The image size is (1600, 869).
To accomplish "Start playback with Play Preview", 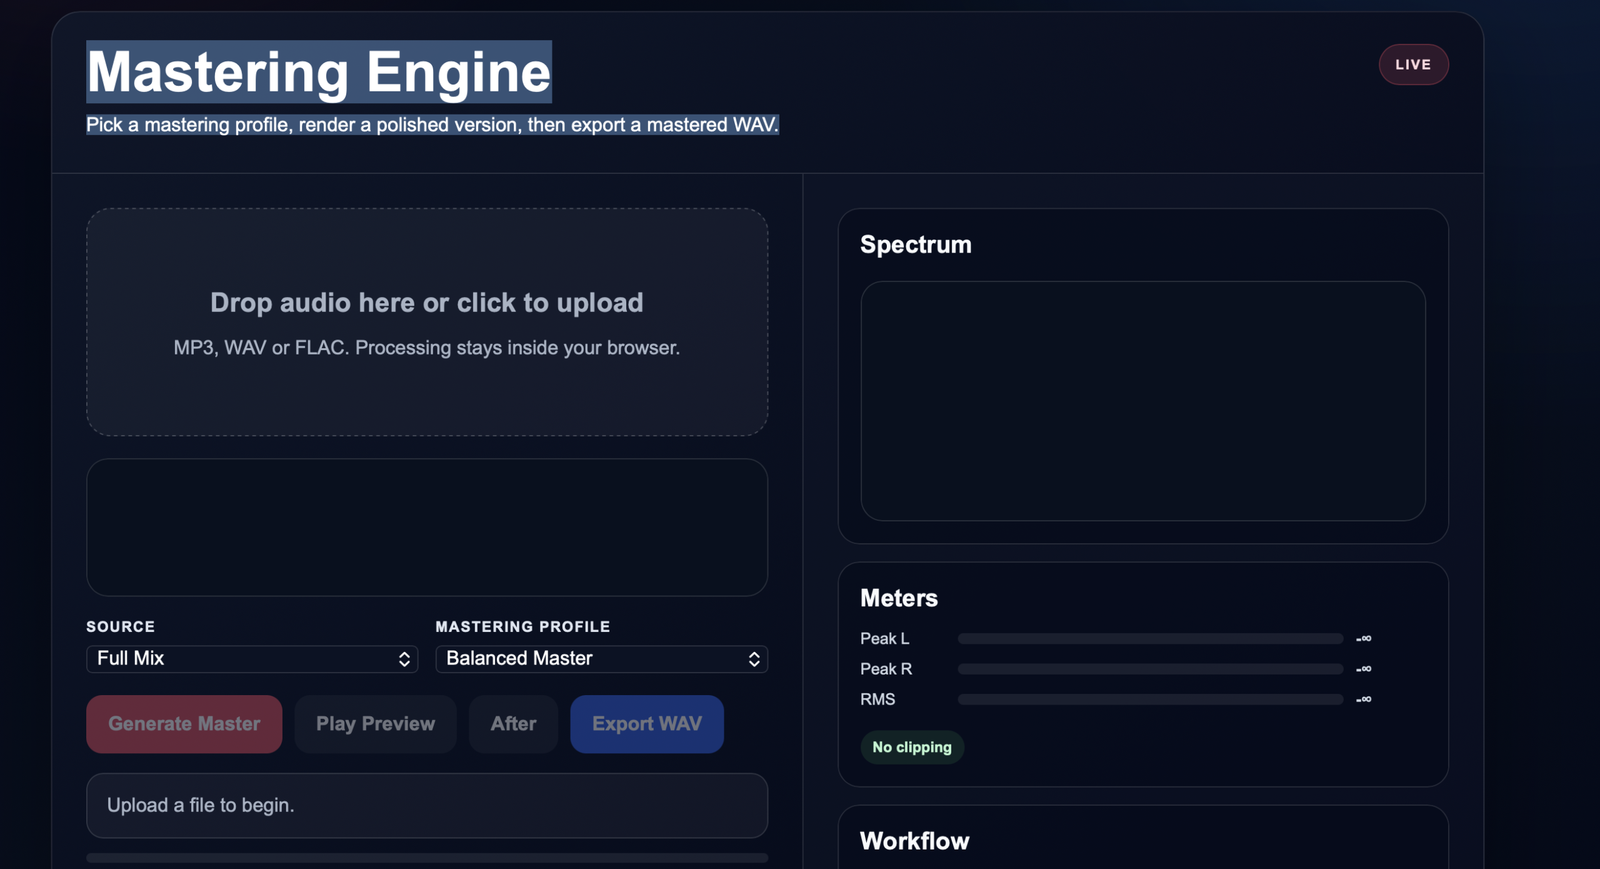I will point(375,724).
